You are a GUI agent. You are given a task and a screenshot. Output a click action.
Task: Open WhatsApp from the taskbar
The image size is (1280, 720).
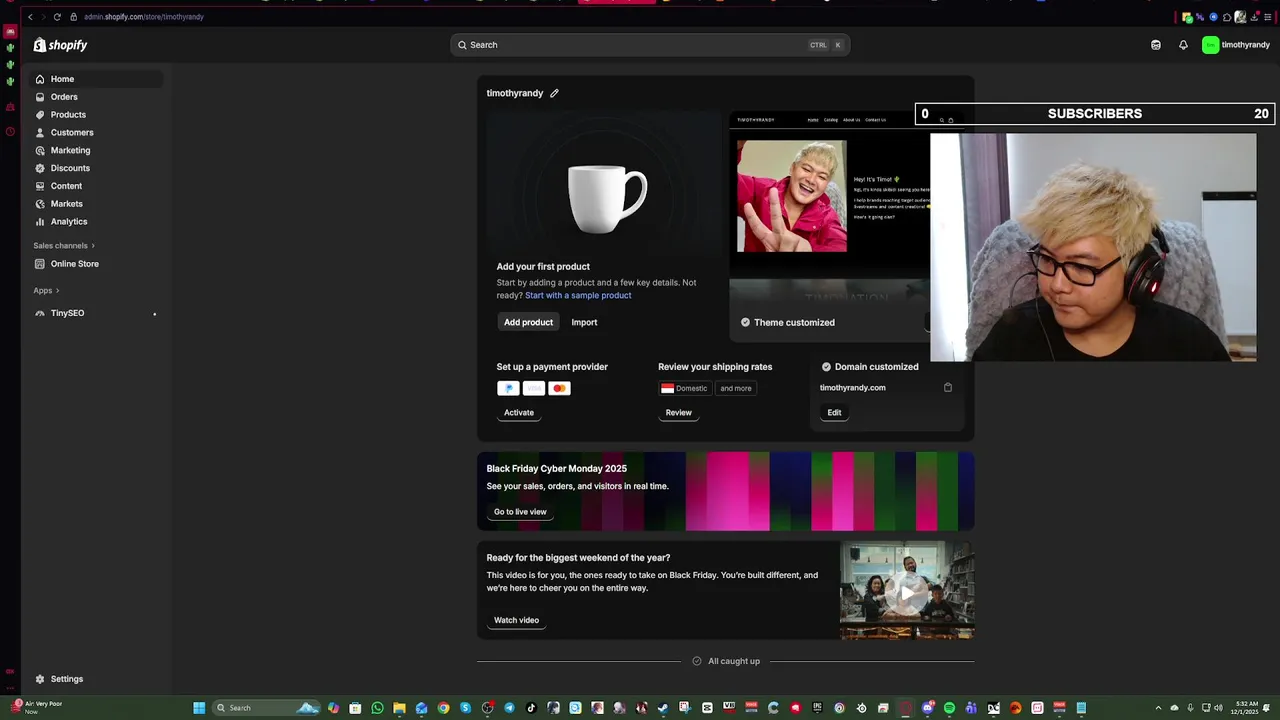(x=377, y=708)
